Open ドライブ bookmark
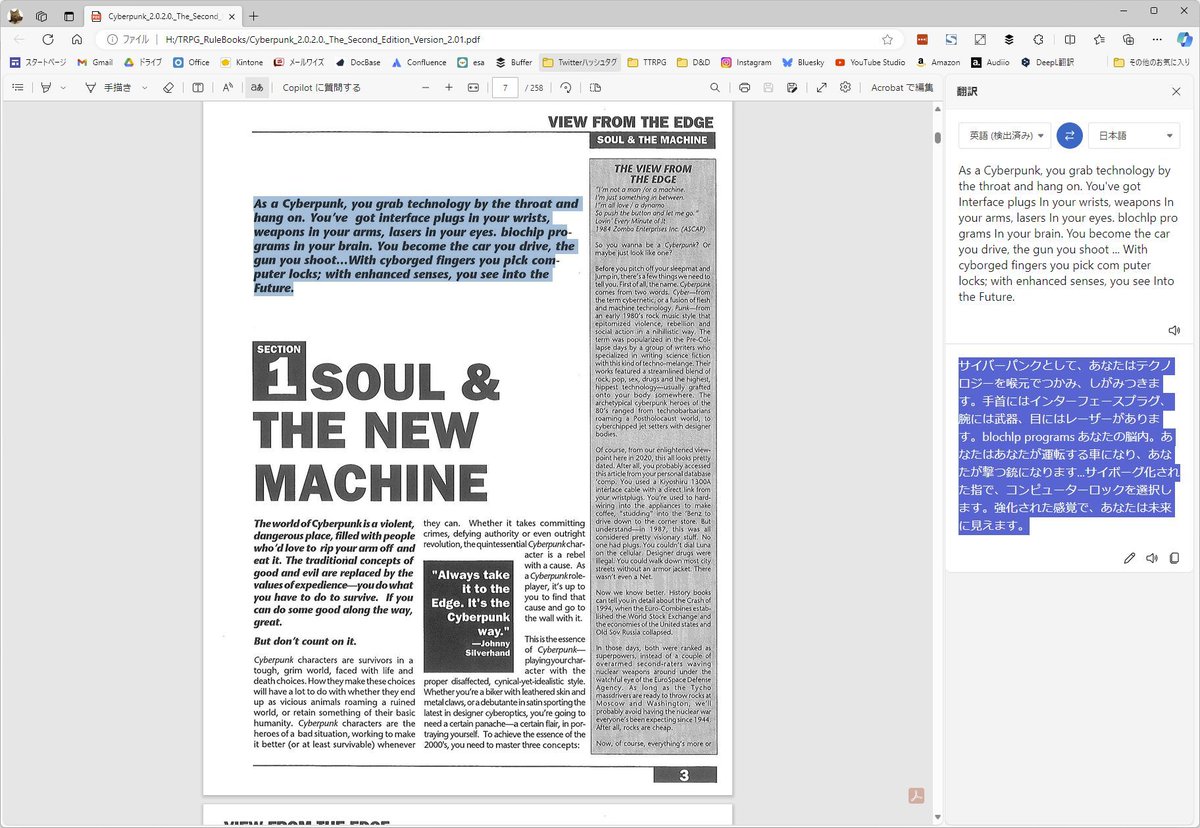 pos(143,62)
